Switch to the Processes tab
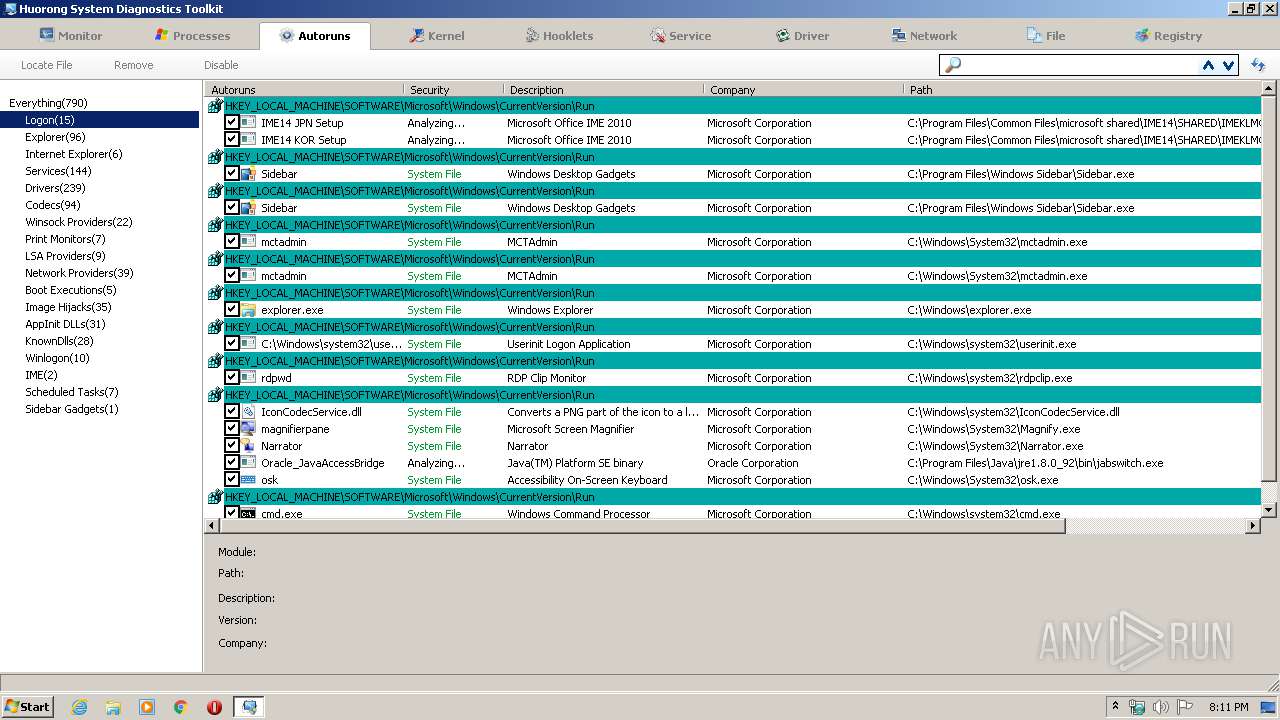1280x720 pixels. pyautogui.click(x=192, y=35)
